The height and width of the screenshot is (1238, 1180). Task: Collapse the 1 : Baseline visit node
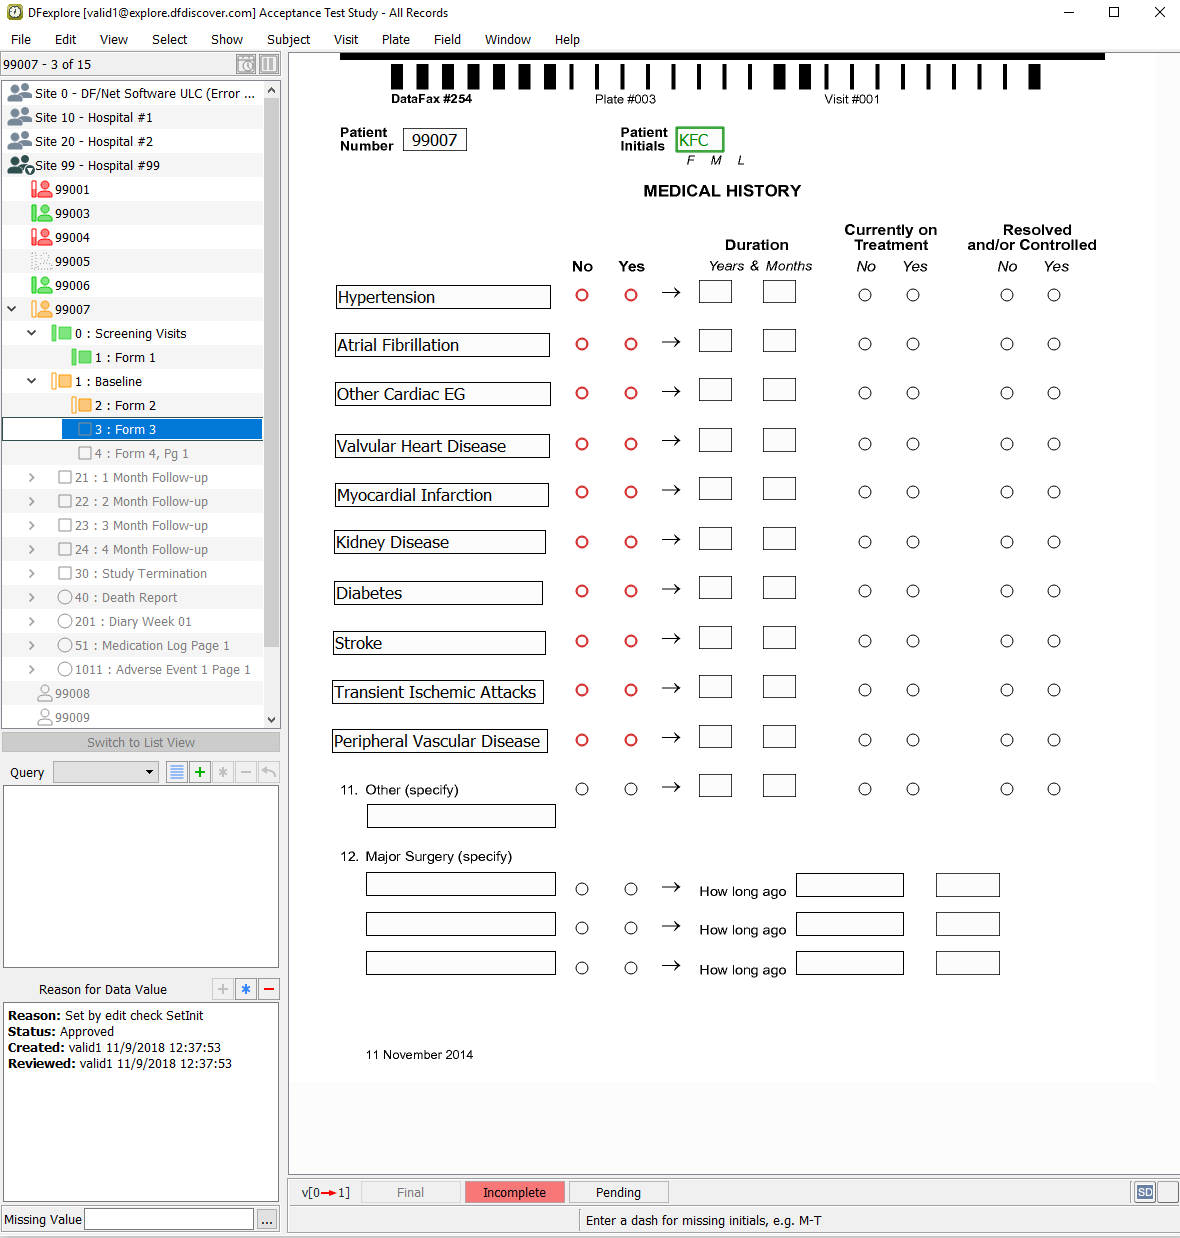pos(31,381)
